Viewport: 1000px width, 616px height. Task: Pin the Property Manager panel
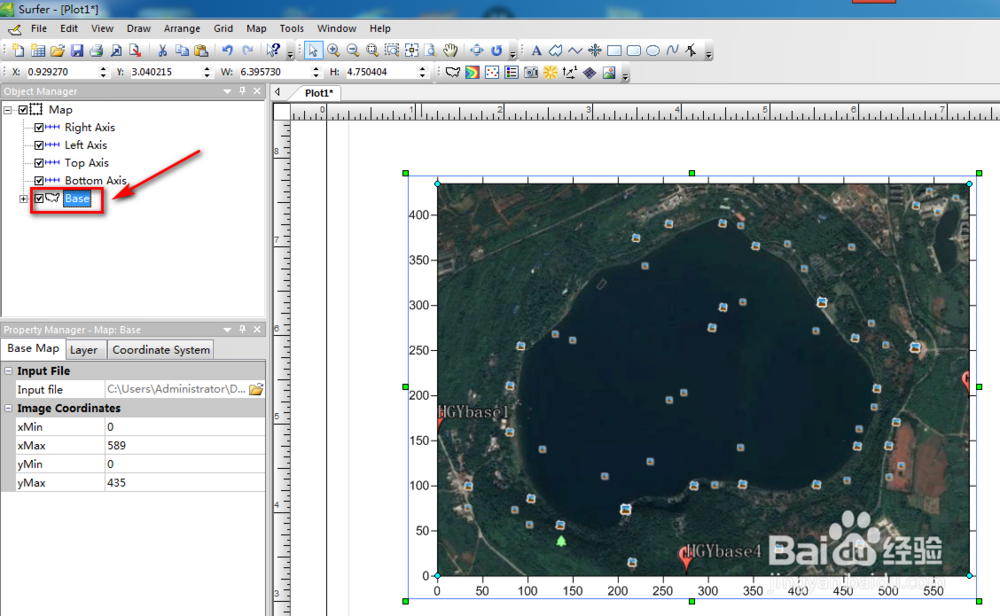242,330
